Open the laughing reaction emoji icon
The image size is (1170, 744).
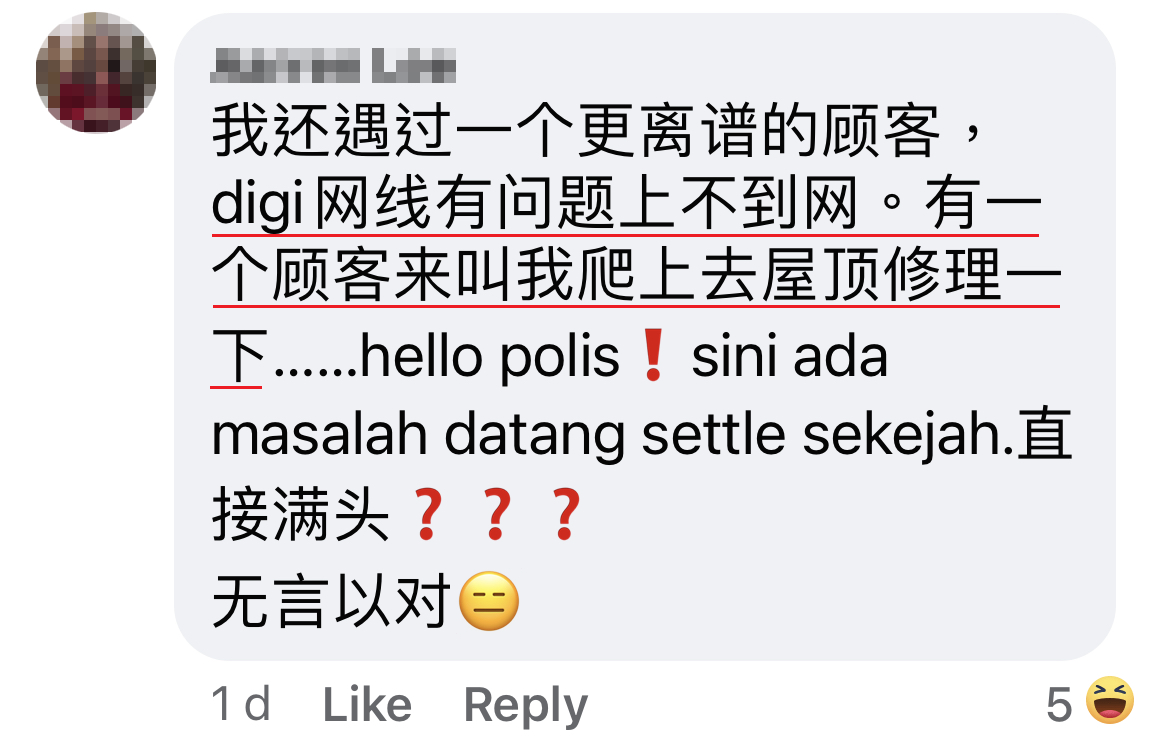click(1109, 701)
